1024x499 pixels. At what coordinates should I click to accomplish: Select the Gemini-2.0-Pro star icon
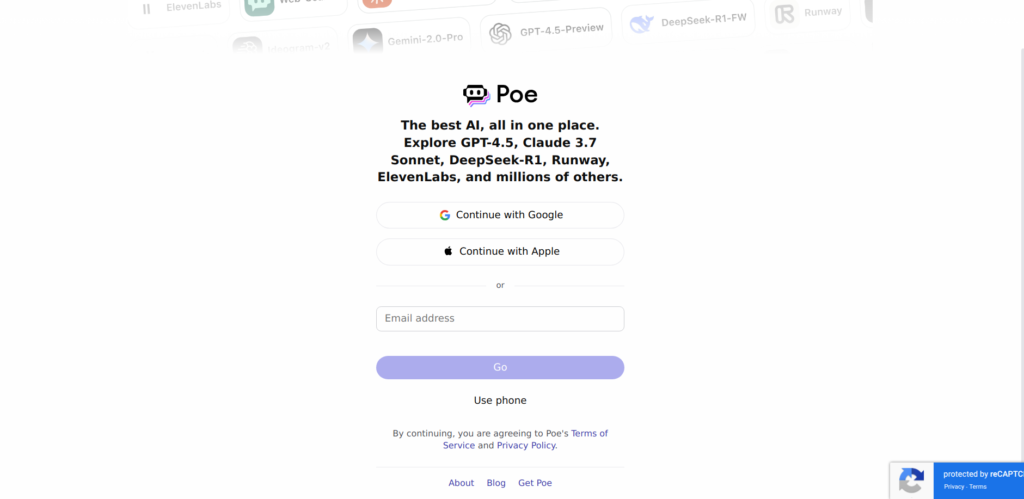[x=368, y=42]
